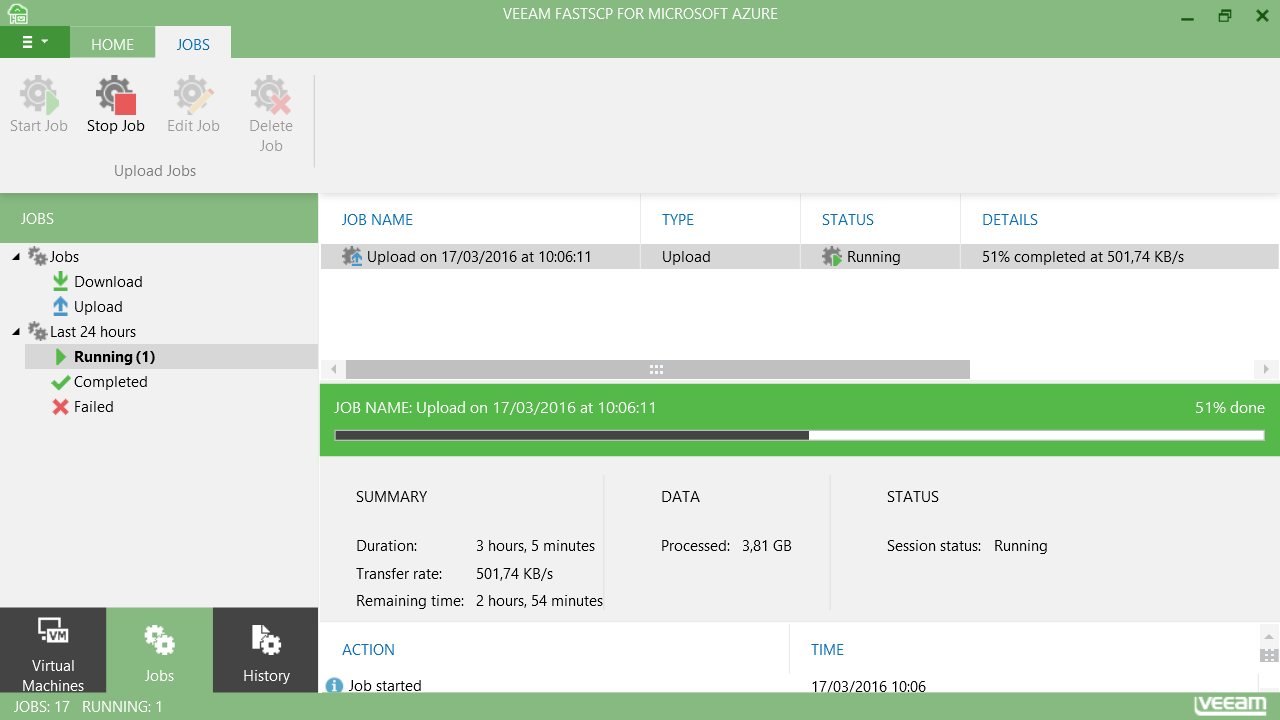Click the job list horizontal scrollbar thumb

[x=657, y=369]
